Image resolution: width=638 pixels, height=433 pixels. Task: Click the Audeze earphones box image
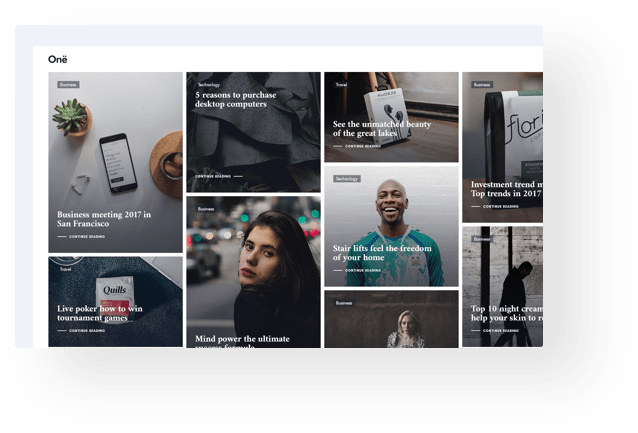[391, 117]
